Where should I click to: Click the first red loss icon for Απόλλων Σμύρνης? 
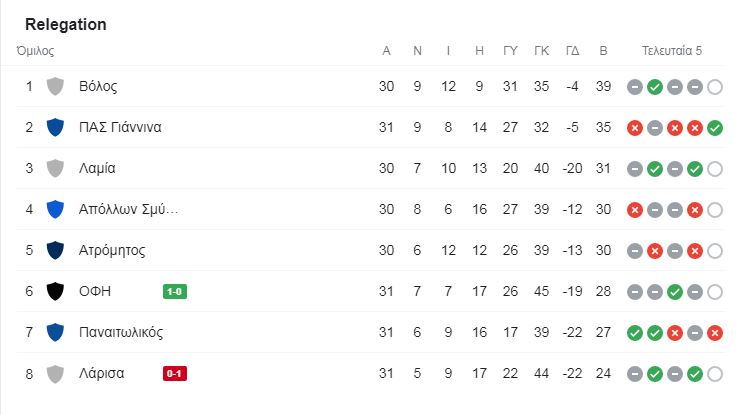coord(635,210)
